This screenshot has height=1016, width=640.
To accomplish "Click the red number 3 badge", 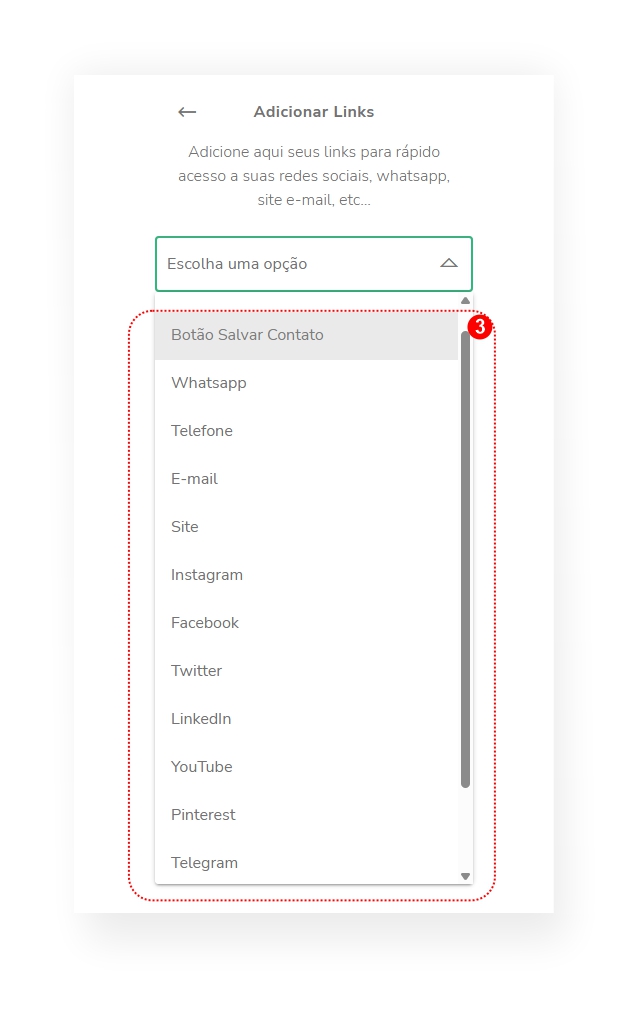I will (x=480, y=327).
